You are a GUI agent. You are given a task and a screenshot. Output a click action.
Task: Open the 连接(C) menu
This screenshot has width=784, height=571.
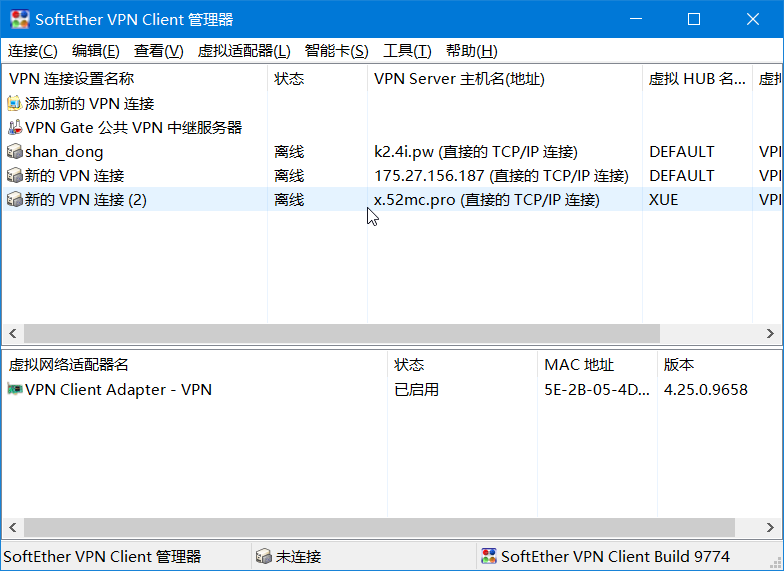(32, 50)
